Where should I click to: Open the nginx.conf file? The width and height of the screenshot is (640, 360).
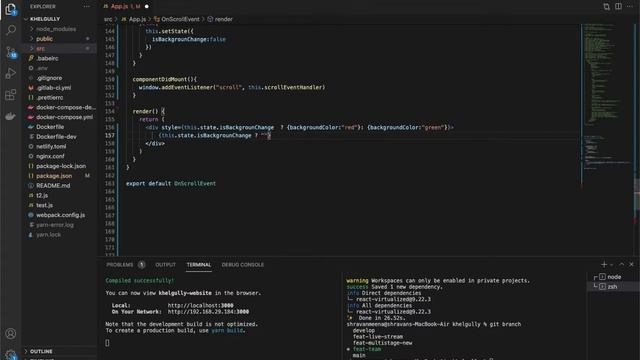pyautogui.click(x=50, y=156)
